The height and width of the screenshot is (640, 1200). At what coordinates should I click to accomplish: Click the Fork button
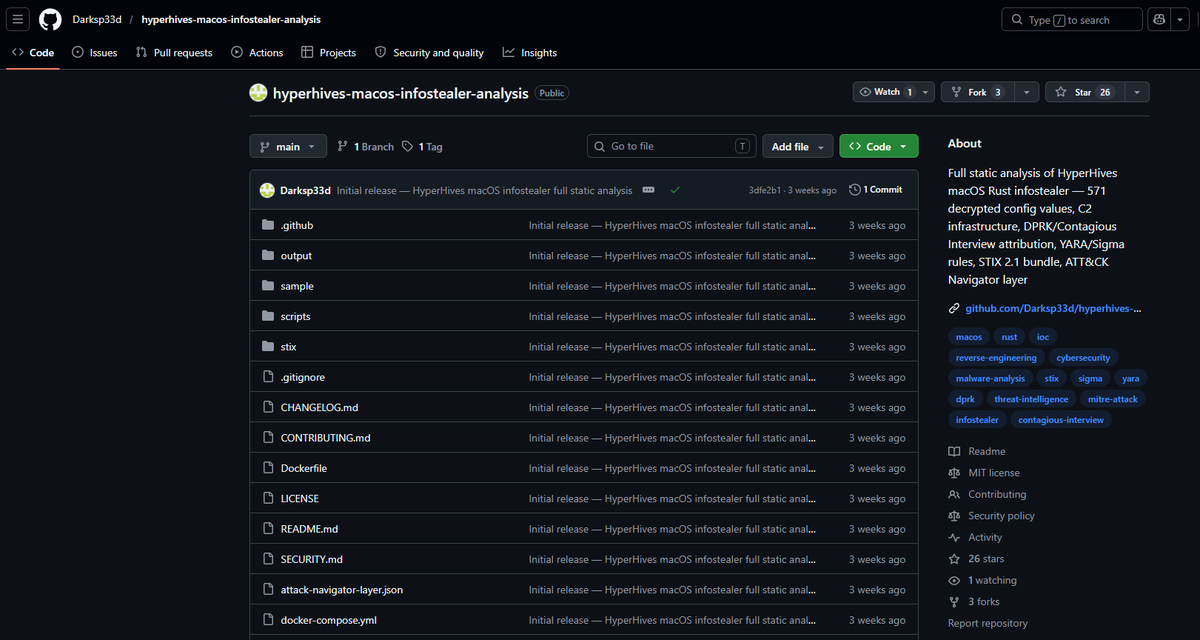977,92
